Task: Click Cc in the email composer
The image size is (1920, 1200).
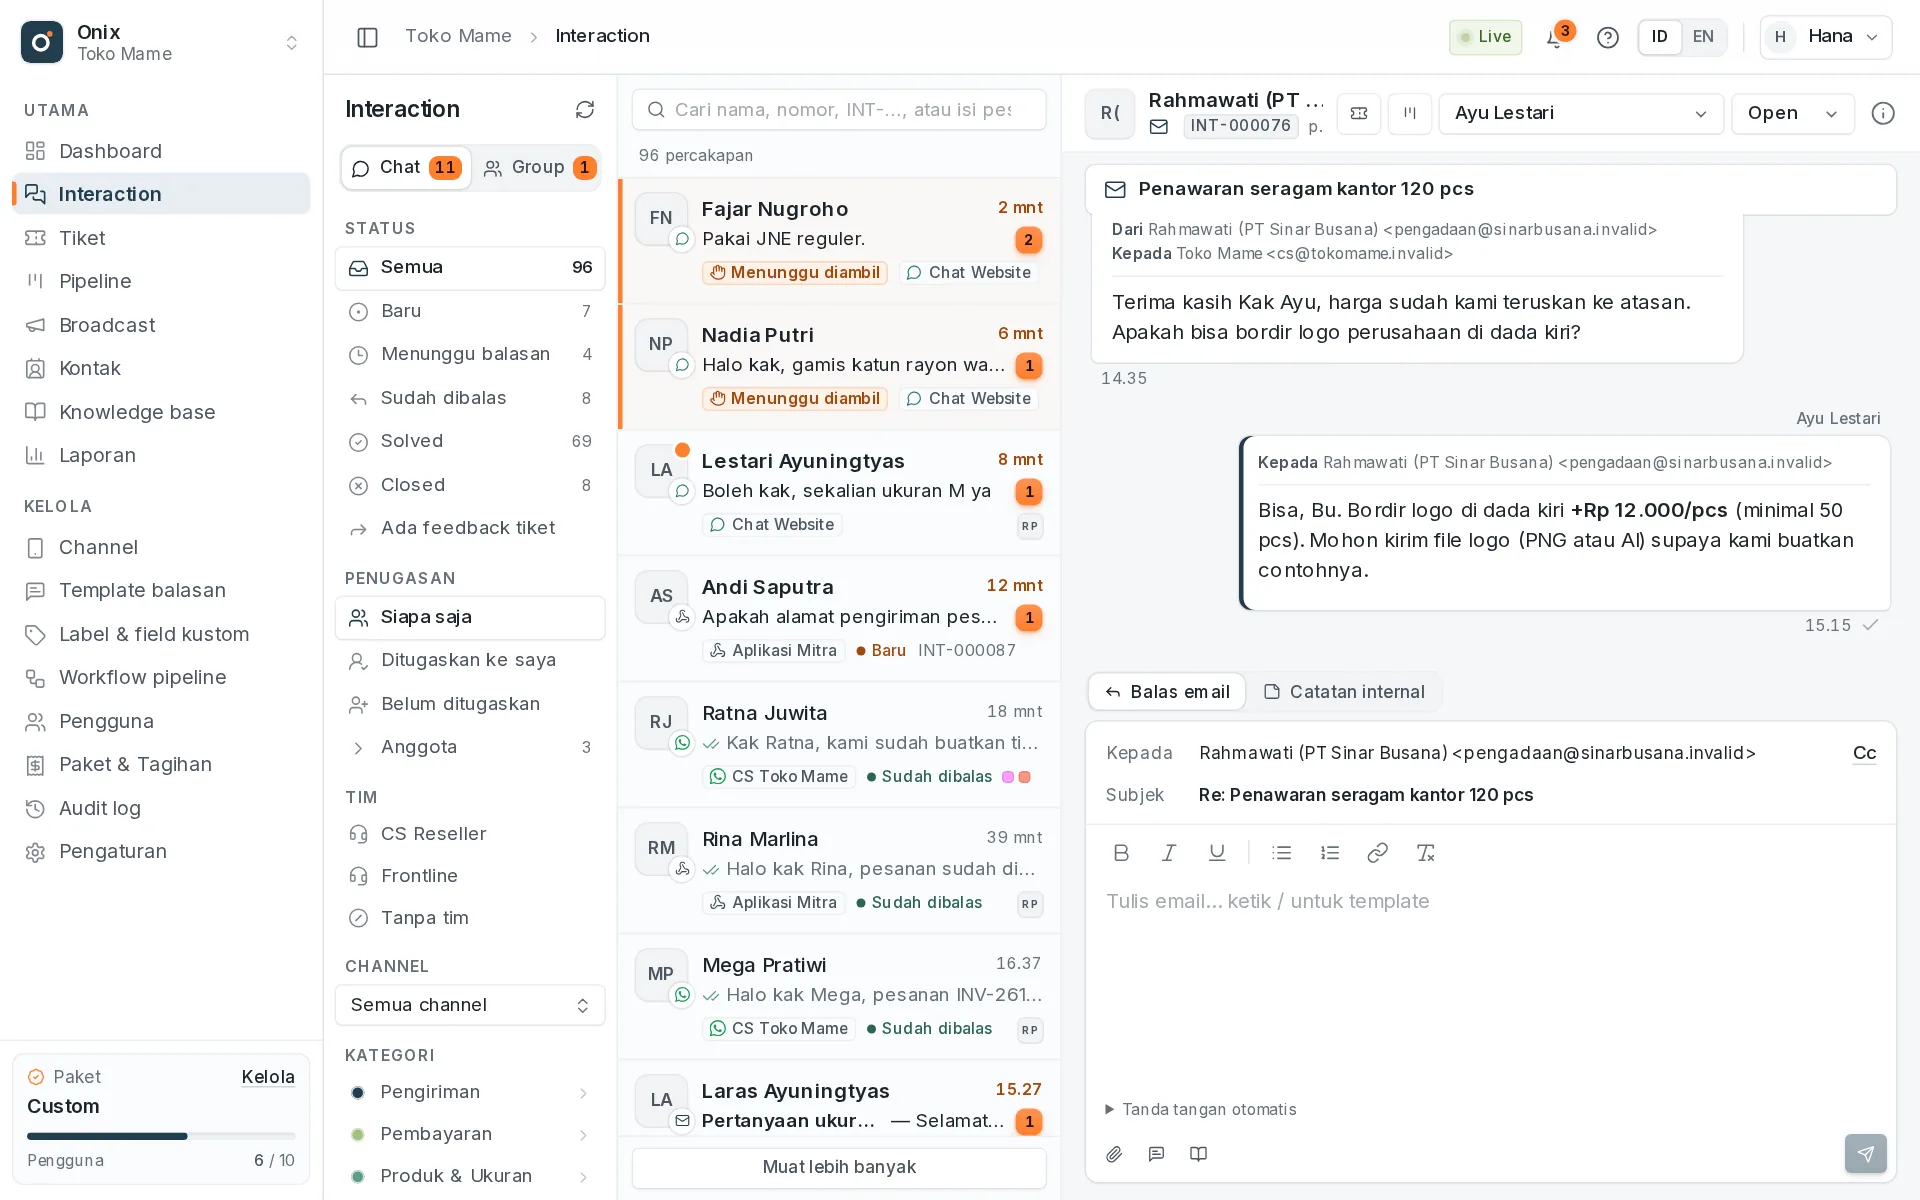Action: click(1864, 753)
